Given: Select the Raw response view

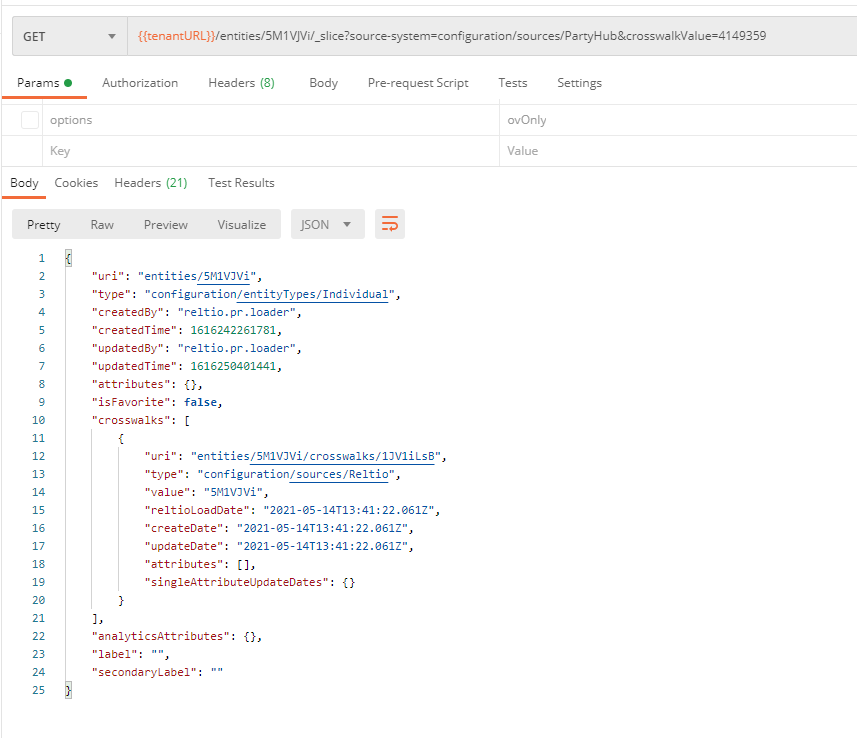Looking at the screenshot, I should [x=101, y=224].
